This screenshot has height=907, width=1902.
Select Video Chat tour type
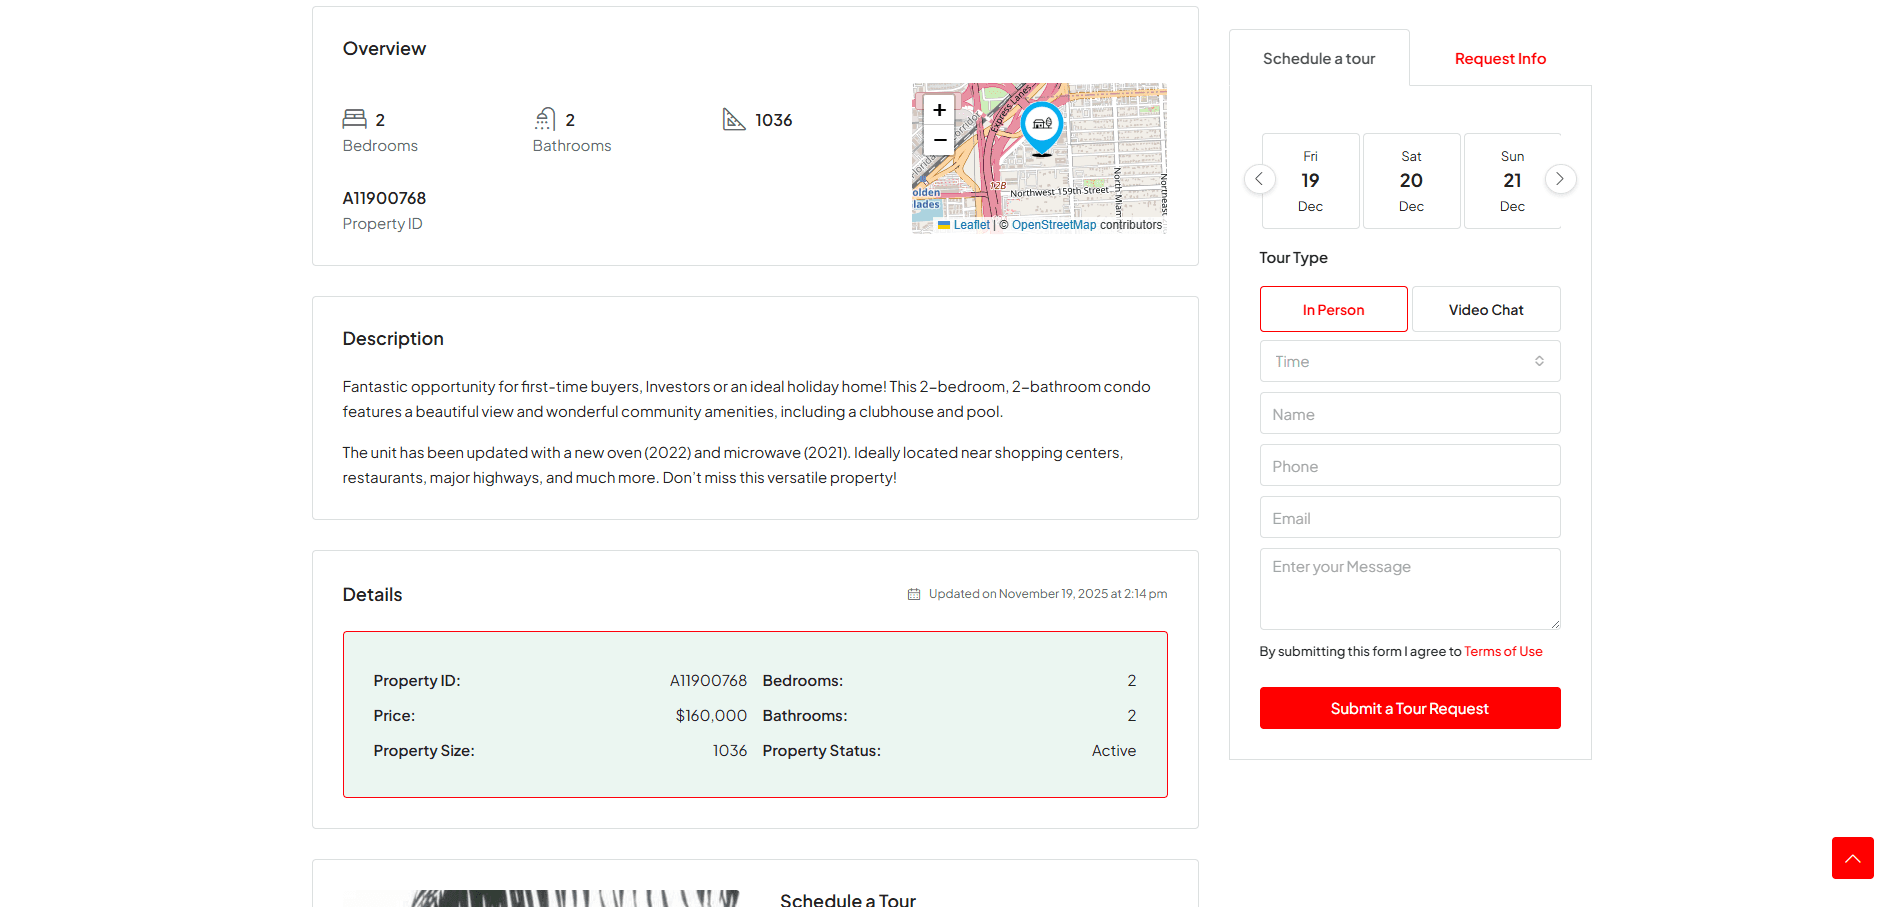(1485, 310)
